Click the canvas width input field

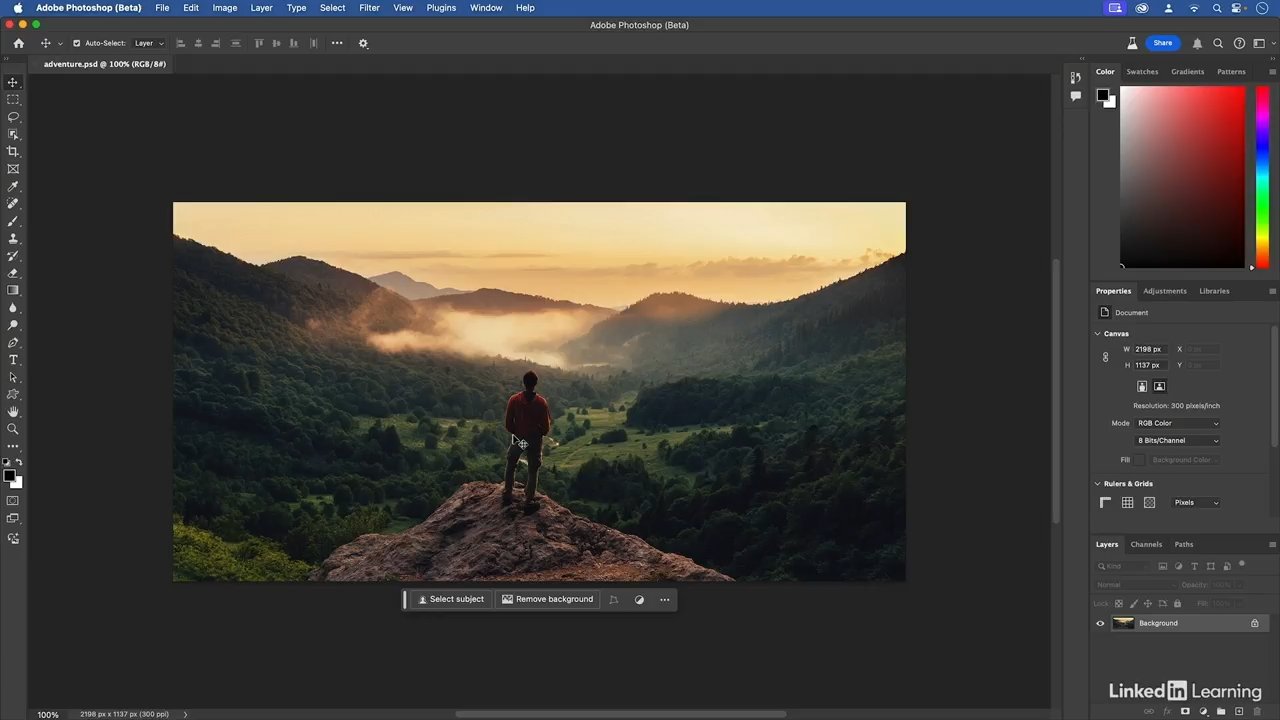click(x=1149, y=349)
